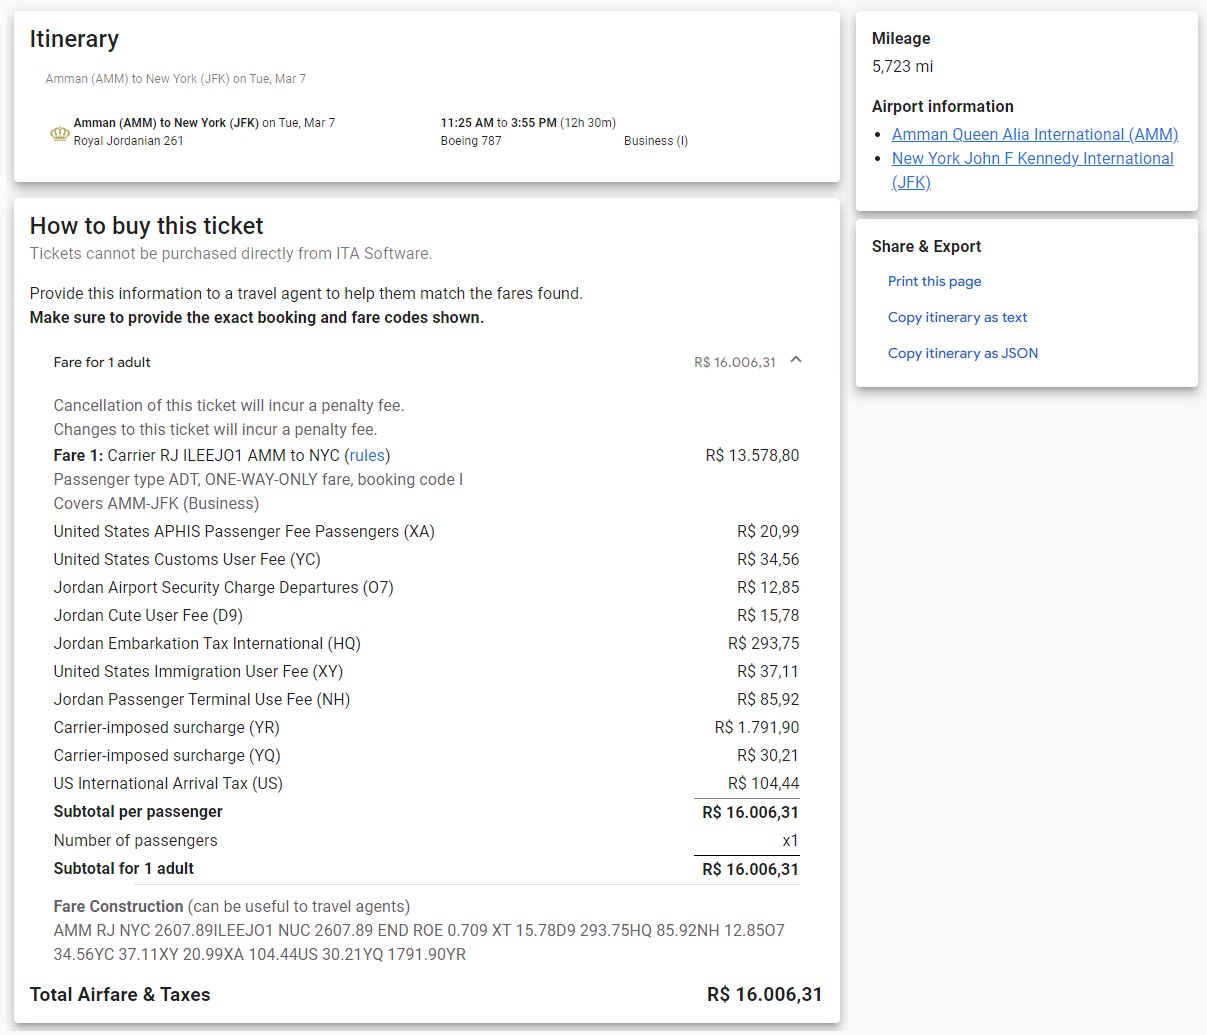Select the 5,723 mi mileage value
This screenshot has height=1035, width=1207.
[902, 66]
